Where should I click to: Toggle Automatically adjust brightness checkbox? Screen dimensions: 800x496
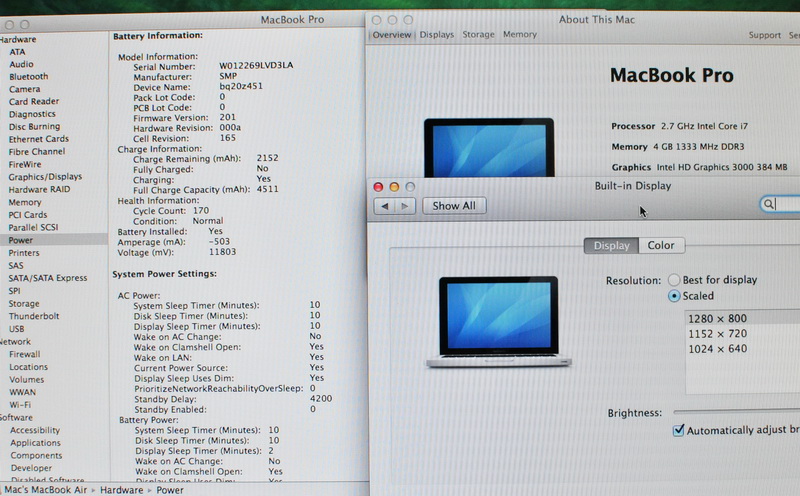[x=679, y=431]
